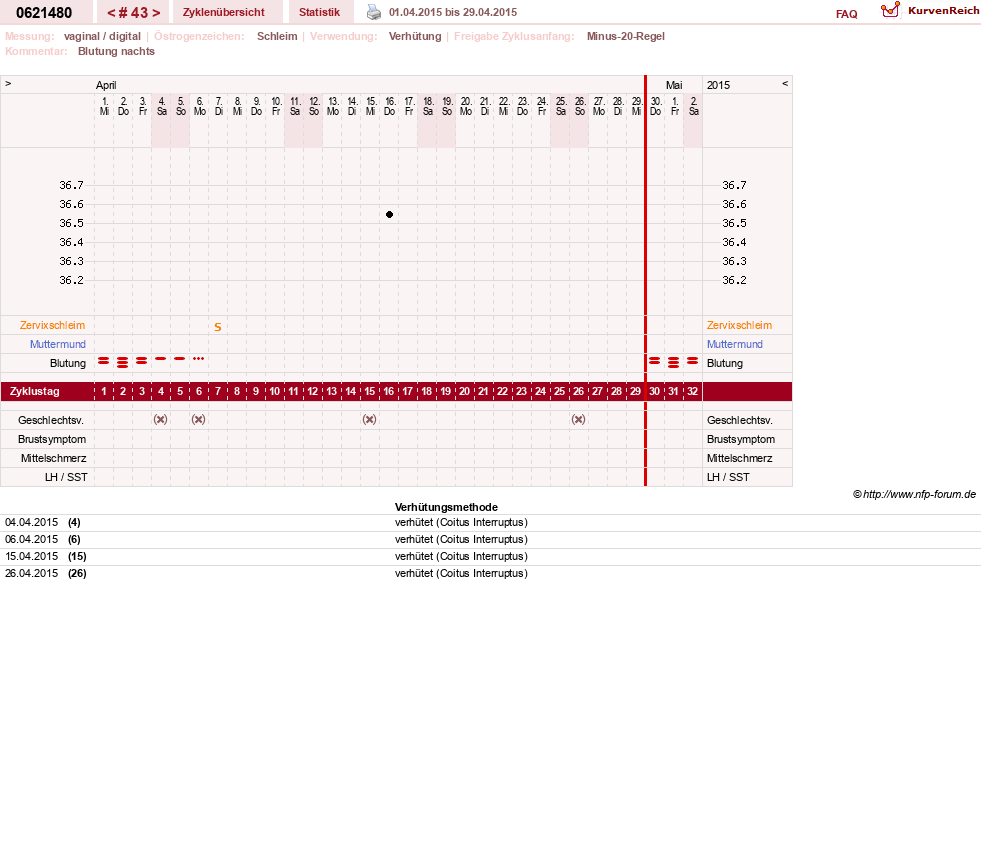
Task: Click the left LH / SST row label
Action: [x=66, y=477]
